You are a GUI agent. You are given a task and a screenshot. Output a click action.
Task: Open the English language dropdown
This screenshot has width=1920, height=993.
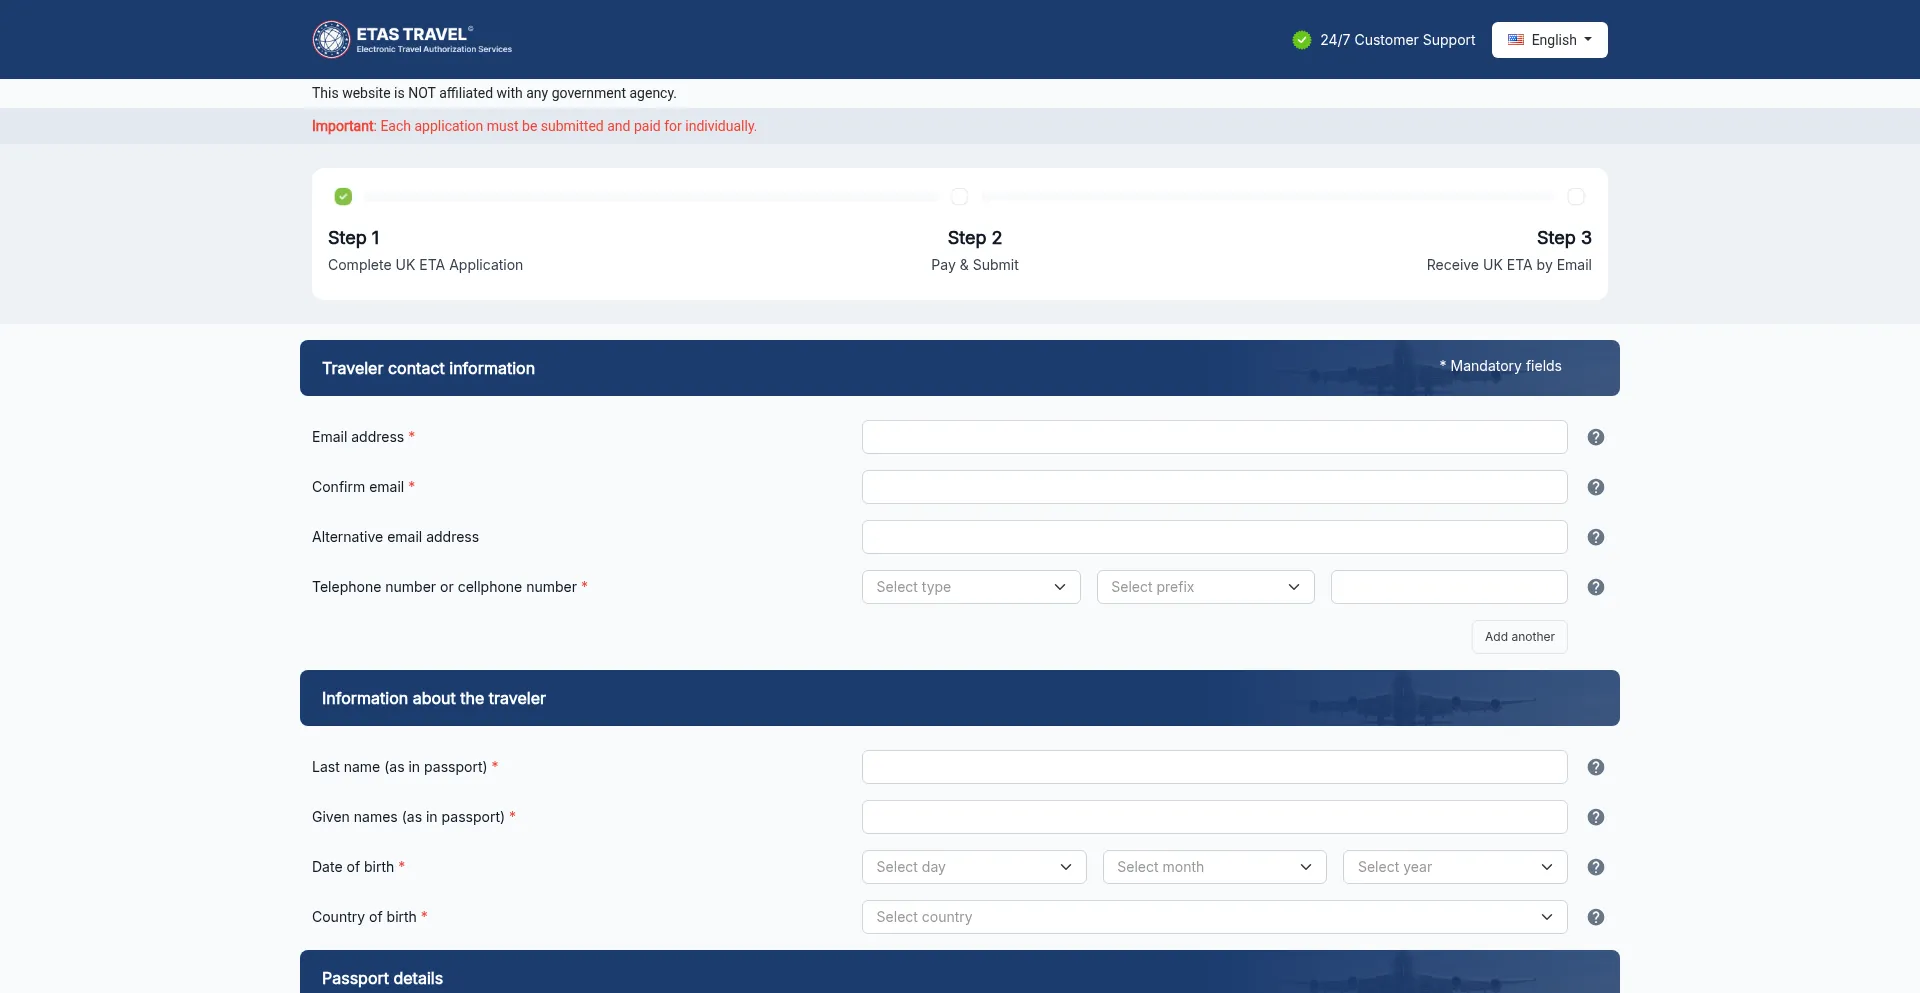click(1549, 40)
